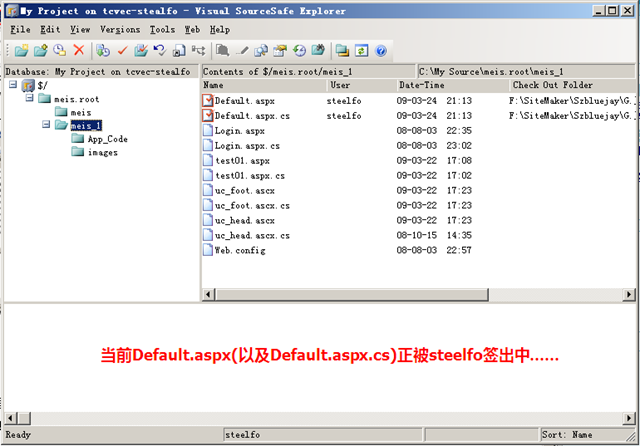Image resolution: width=640 pixels, height=446 pixels.
Task: Click the Undo Check Out arrow icon
Action: (x=159, y=50)
